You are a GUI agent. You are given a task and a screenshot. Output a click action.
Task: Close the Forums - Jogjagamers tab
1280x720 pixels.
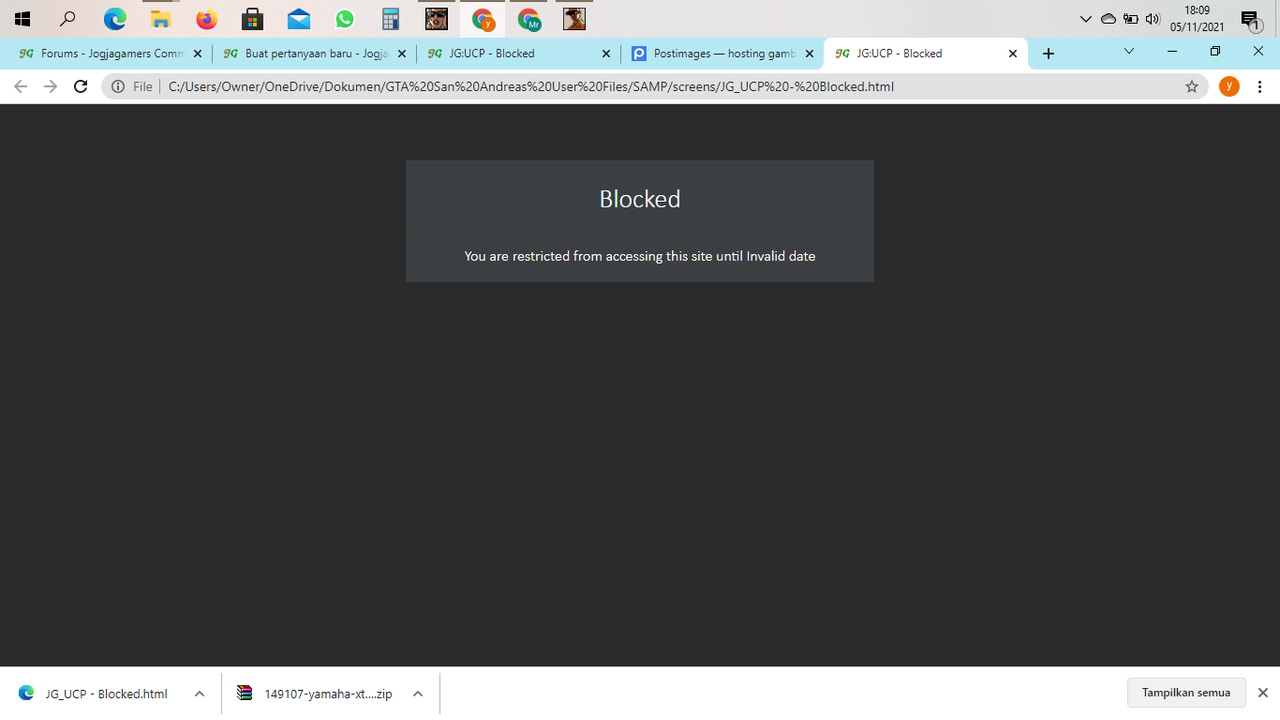point(198,54)
